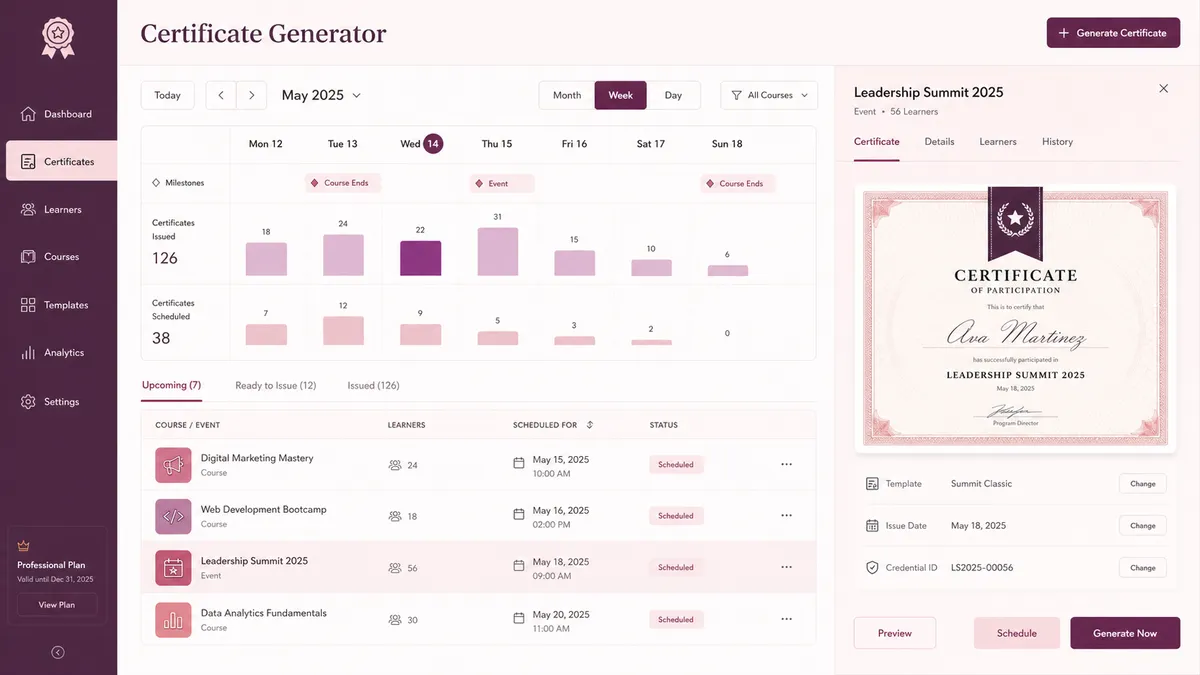Open more options for Digital Marketing Mastery

[786, 464]
